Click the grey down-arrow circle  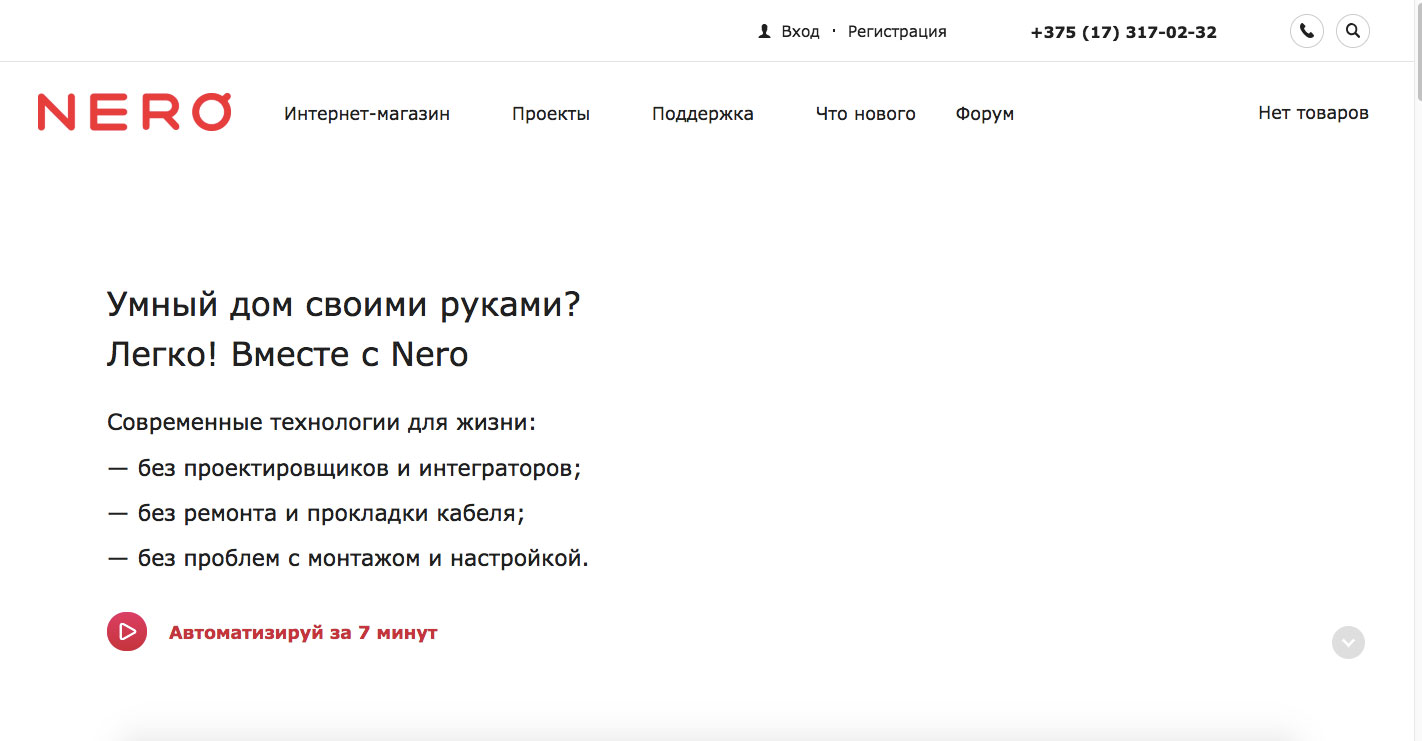point(1348,642)
